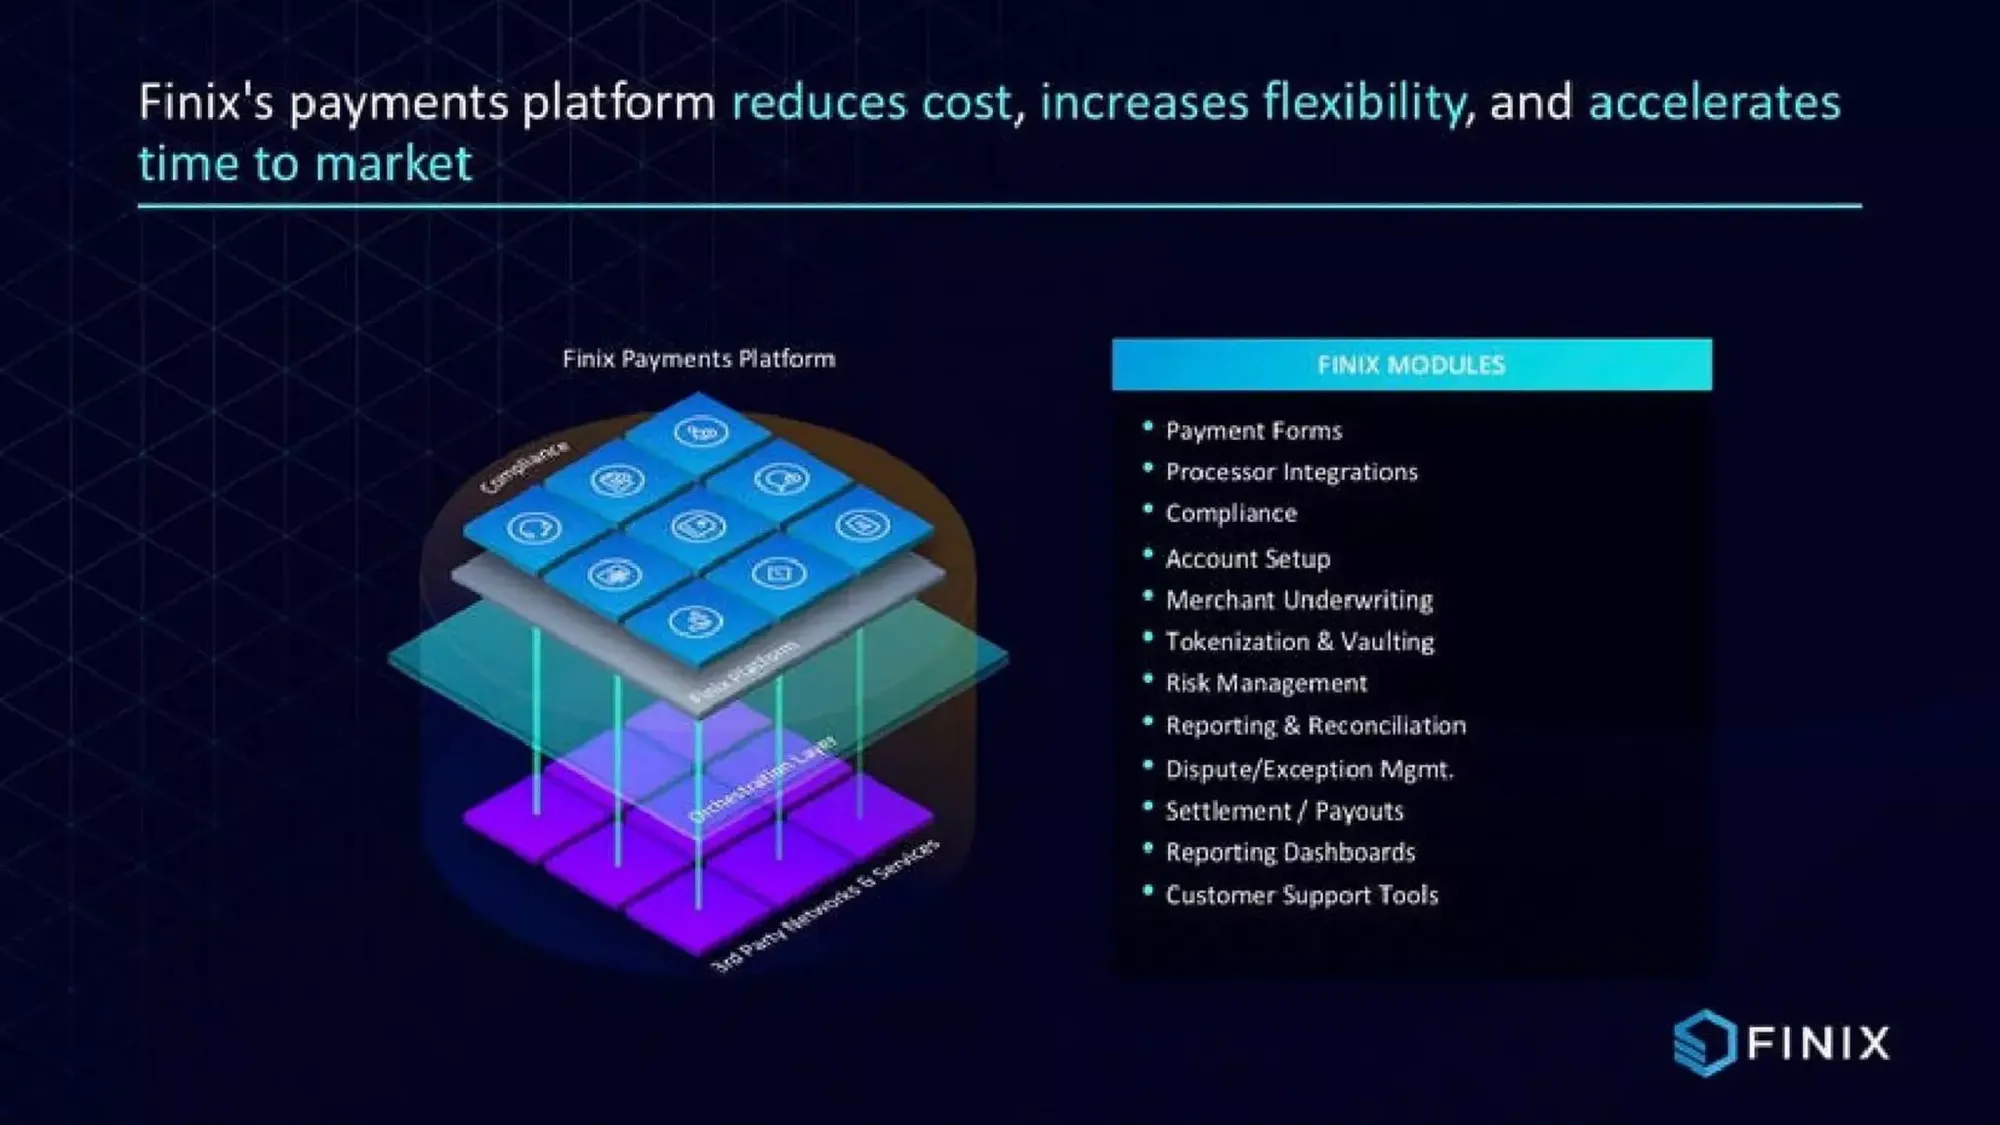Click Finix Payments Platform diagram label

coord(699,359)
